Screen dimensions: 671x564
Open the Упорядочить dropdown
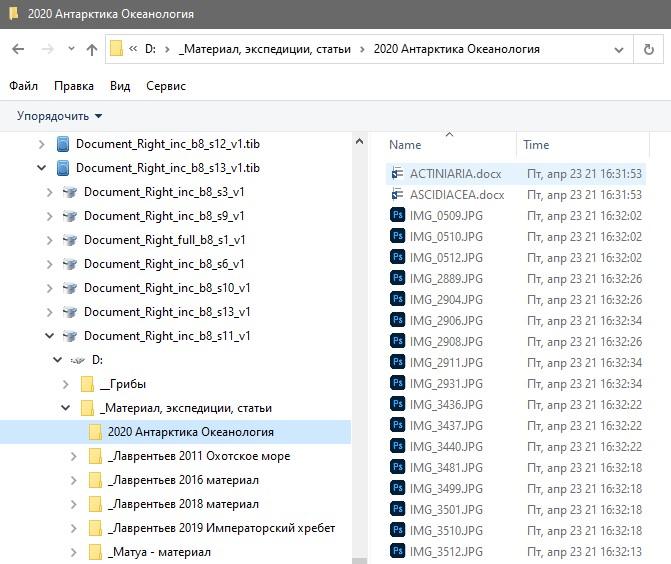click(x=59, y=116)
